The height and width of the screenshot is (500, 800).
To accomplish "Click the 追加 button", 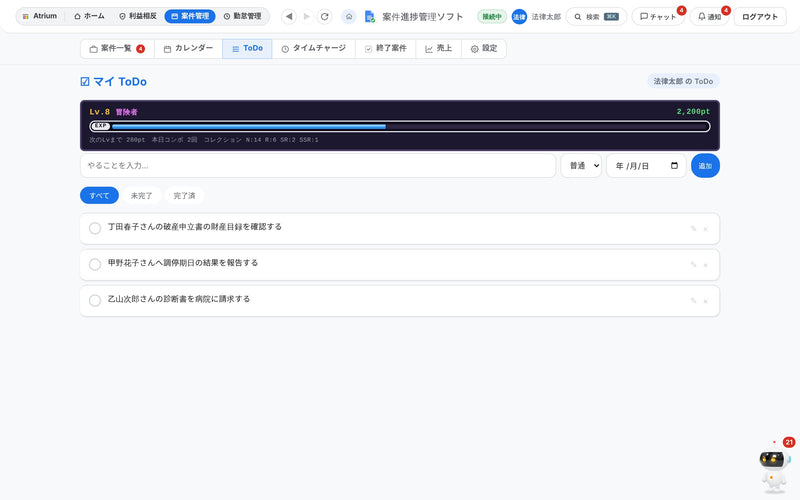I will 705,166.
